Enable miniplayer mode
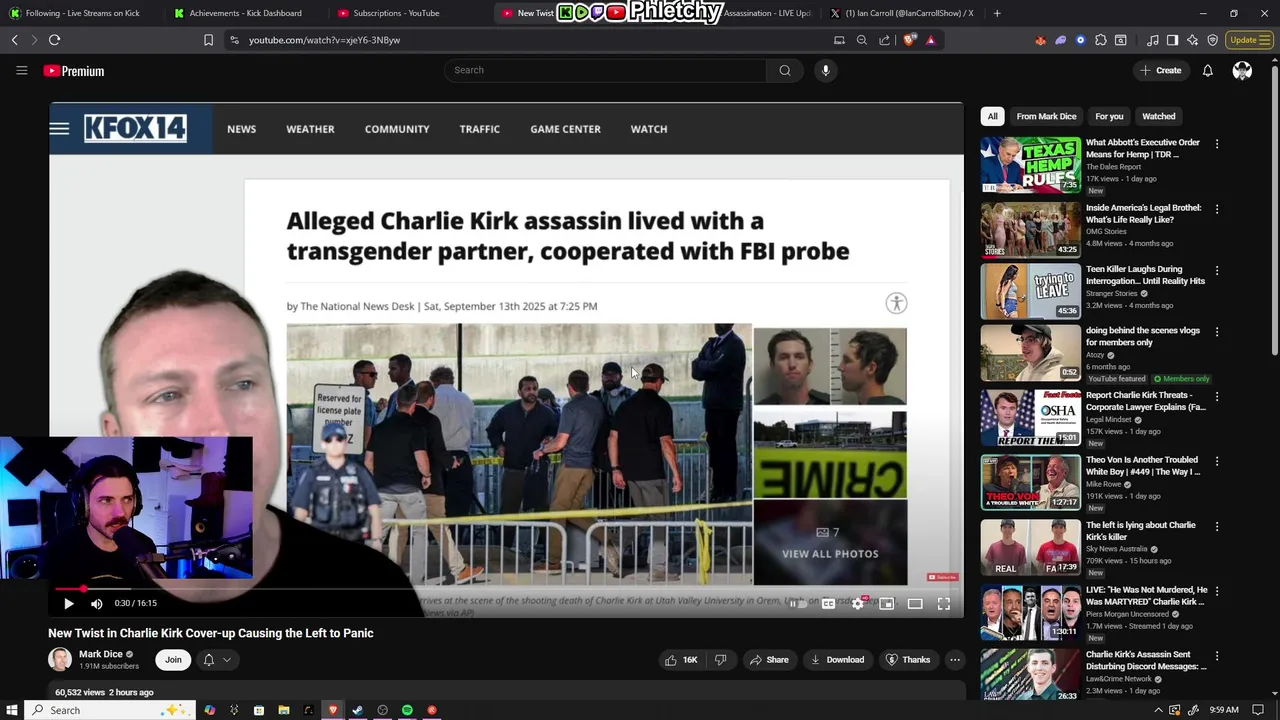1280x720 pixels. [886, 604]
